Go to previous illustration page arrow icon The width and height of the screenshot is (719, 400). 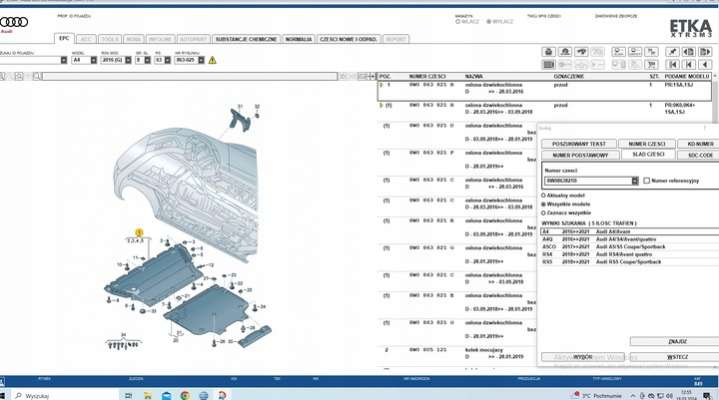point(688,52)
